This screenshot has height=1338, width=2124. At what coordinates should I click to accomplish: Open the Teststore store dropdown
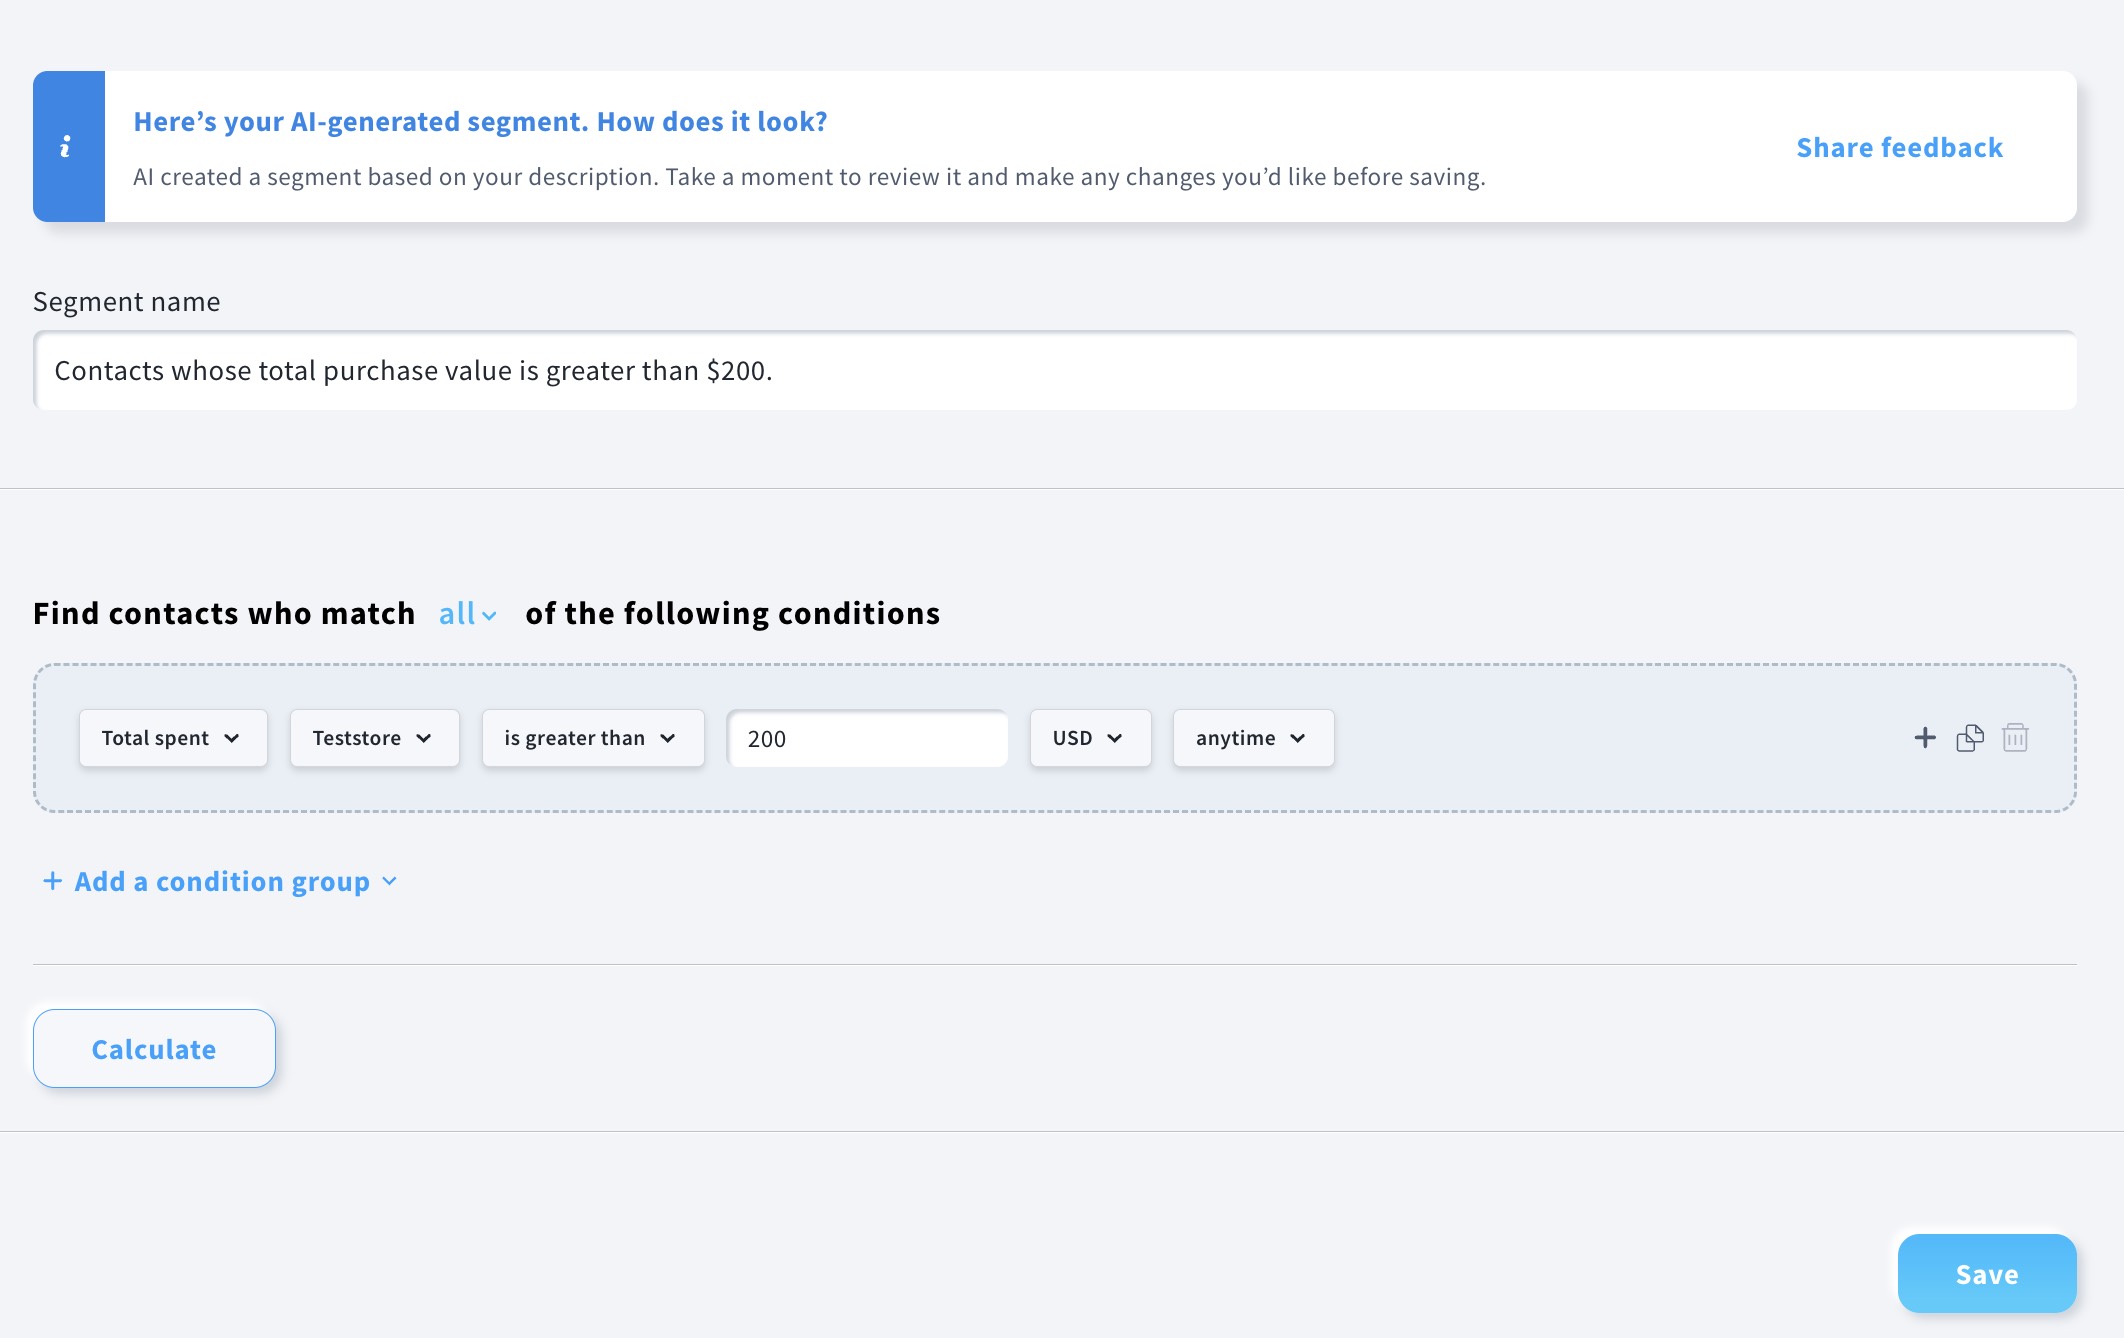(x=374, y=737)
